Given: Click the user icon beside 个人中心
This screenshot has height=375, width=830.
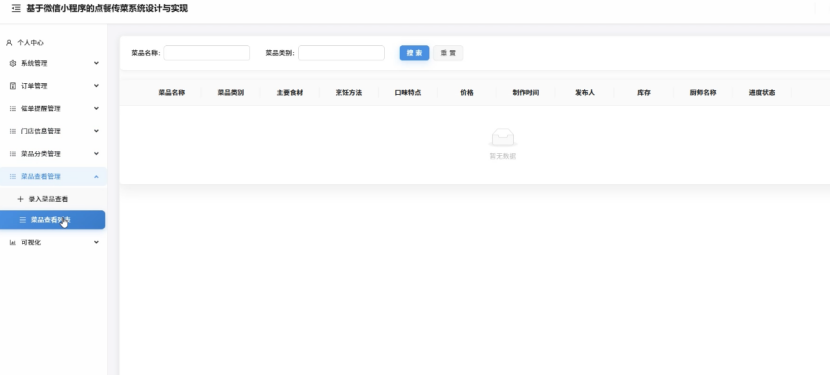Looking at the screenshot, I should 9,43.
